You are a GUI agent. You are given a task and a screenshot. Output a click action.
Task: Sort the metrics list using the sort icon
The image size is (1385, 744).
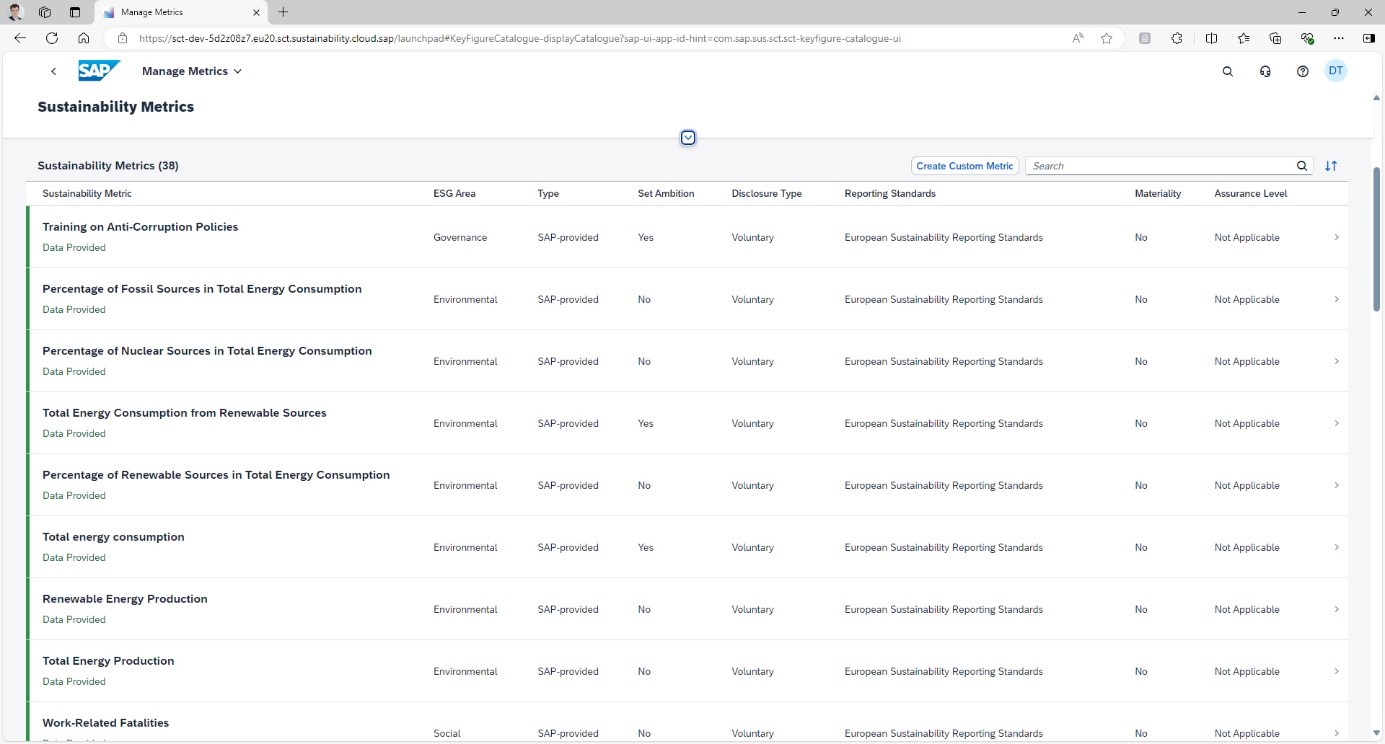tap(1331, 165)
